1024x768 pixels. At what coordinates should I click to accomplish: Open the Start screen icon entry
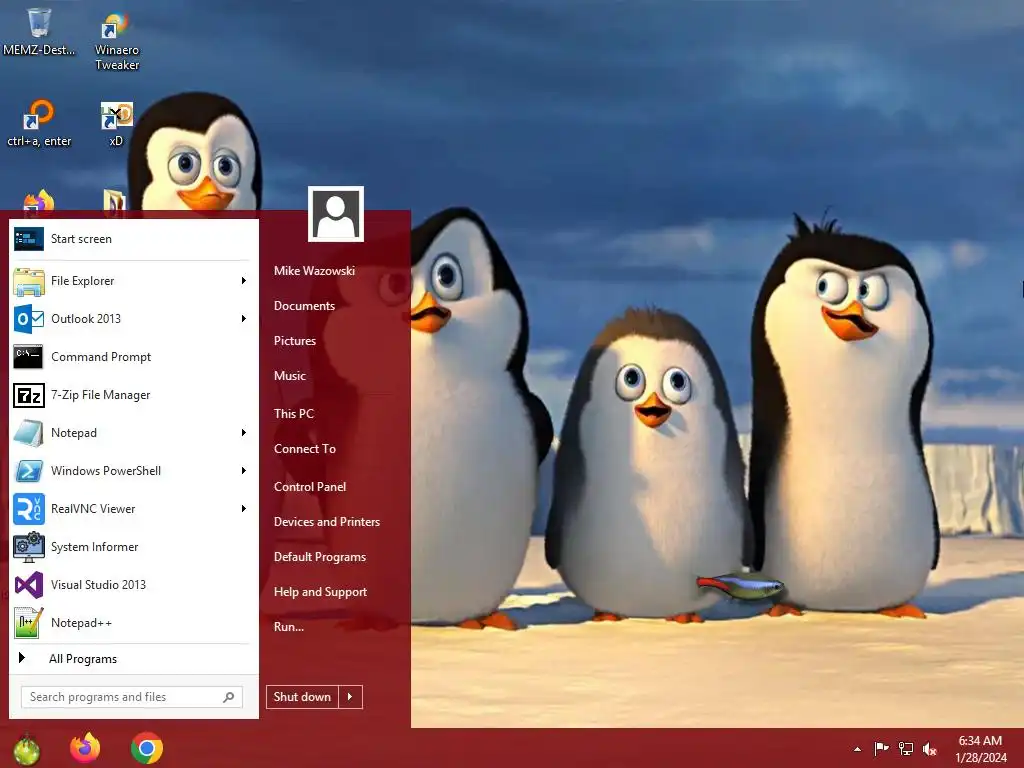point(29,239)
